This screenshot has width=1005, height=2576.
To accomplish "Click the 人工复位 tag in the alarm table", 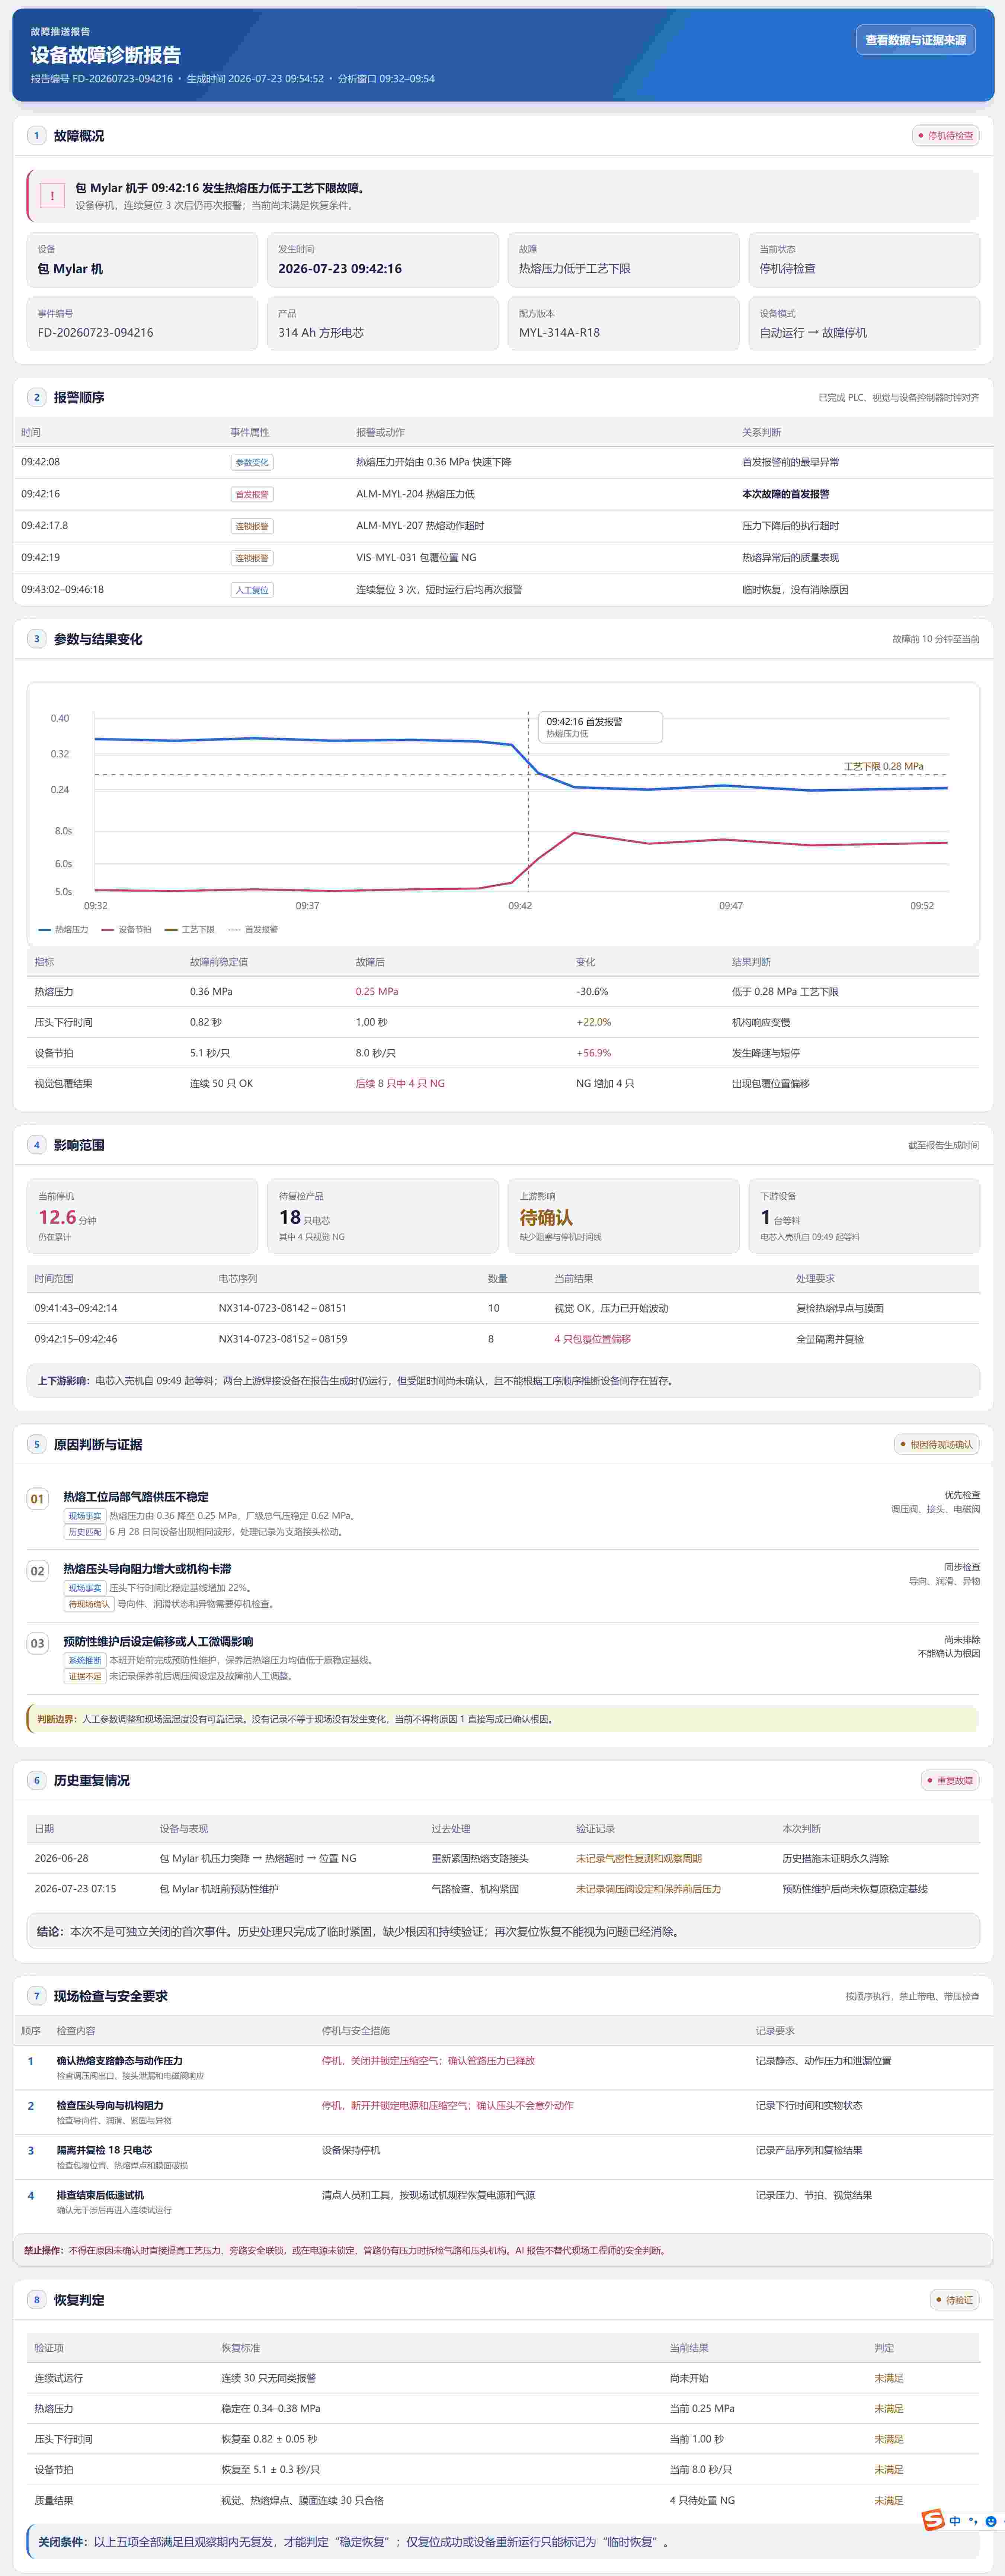I will tap(252, 590).
